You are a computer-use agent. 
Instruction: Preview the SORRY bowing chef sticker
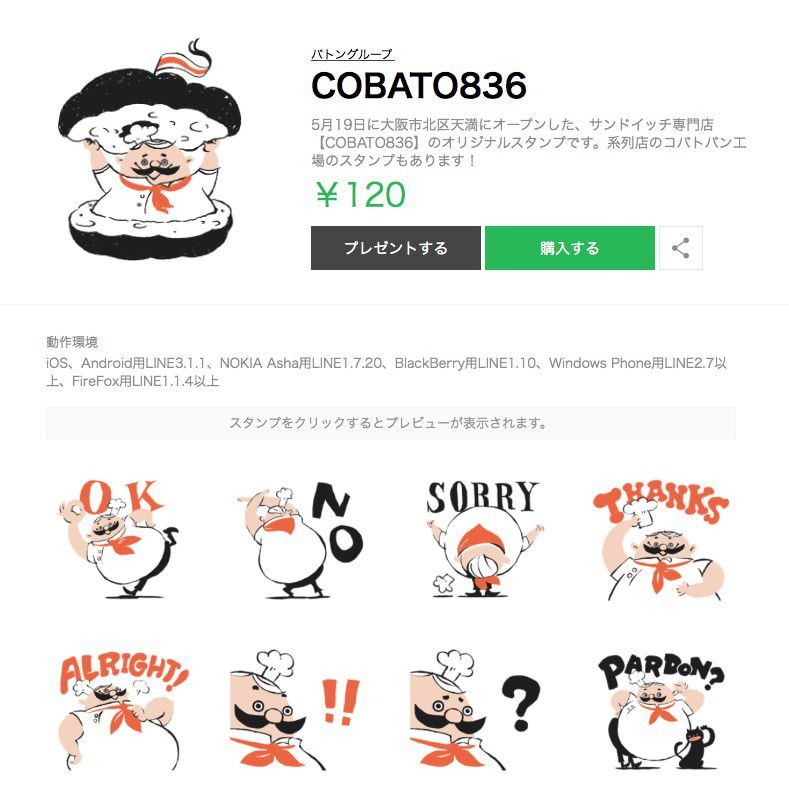click(x=484, y=539)
